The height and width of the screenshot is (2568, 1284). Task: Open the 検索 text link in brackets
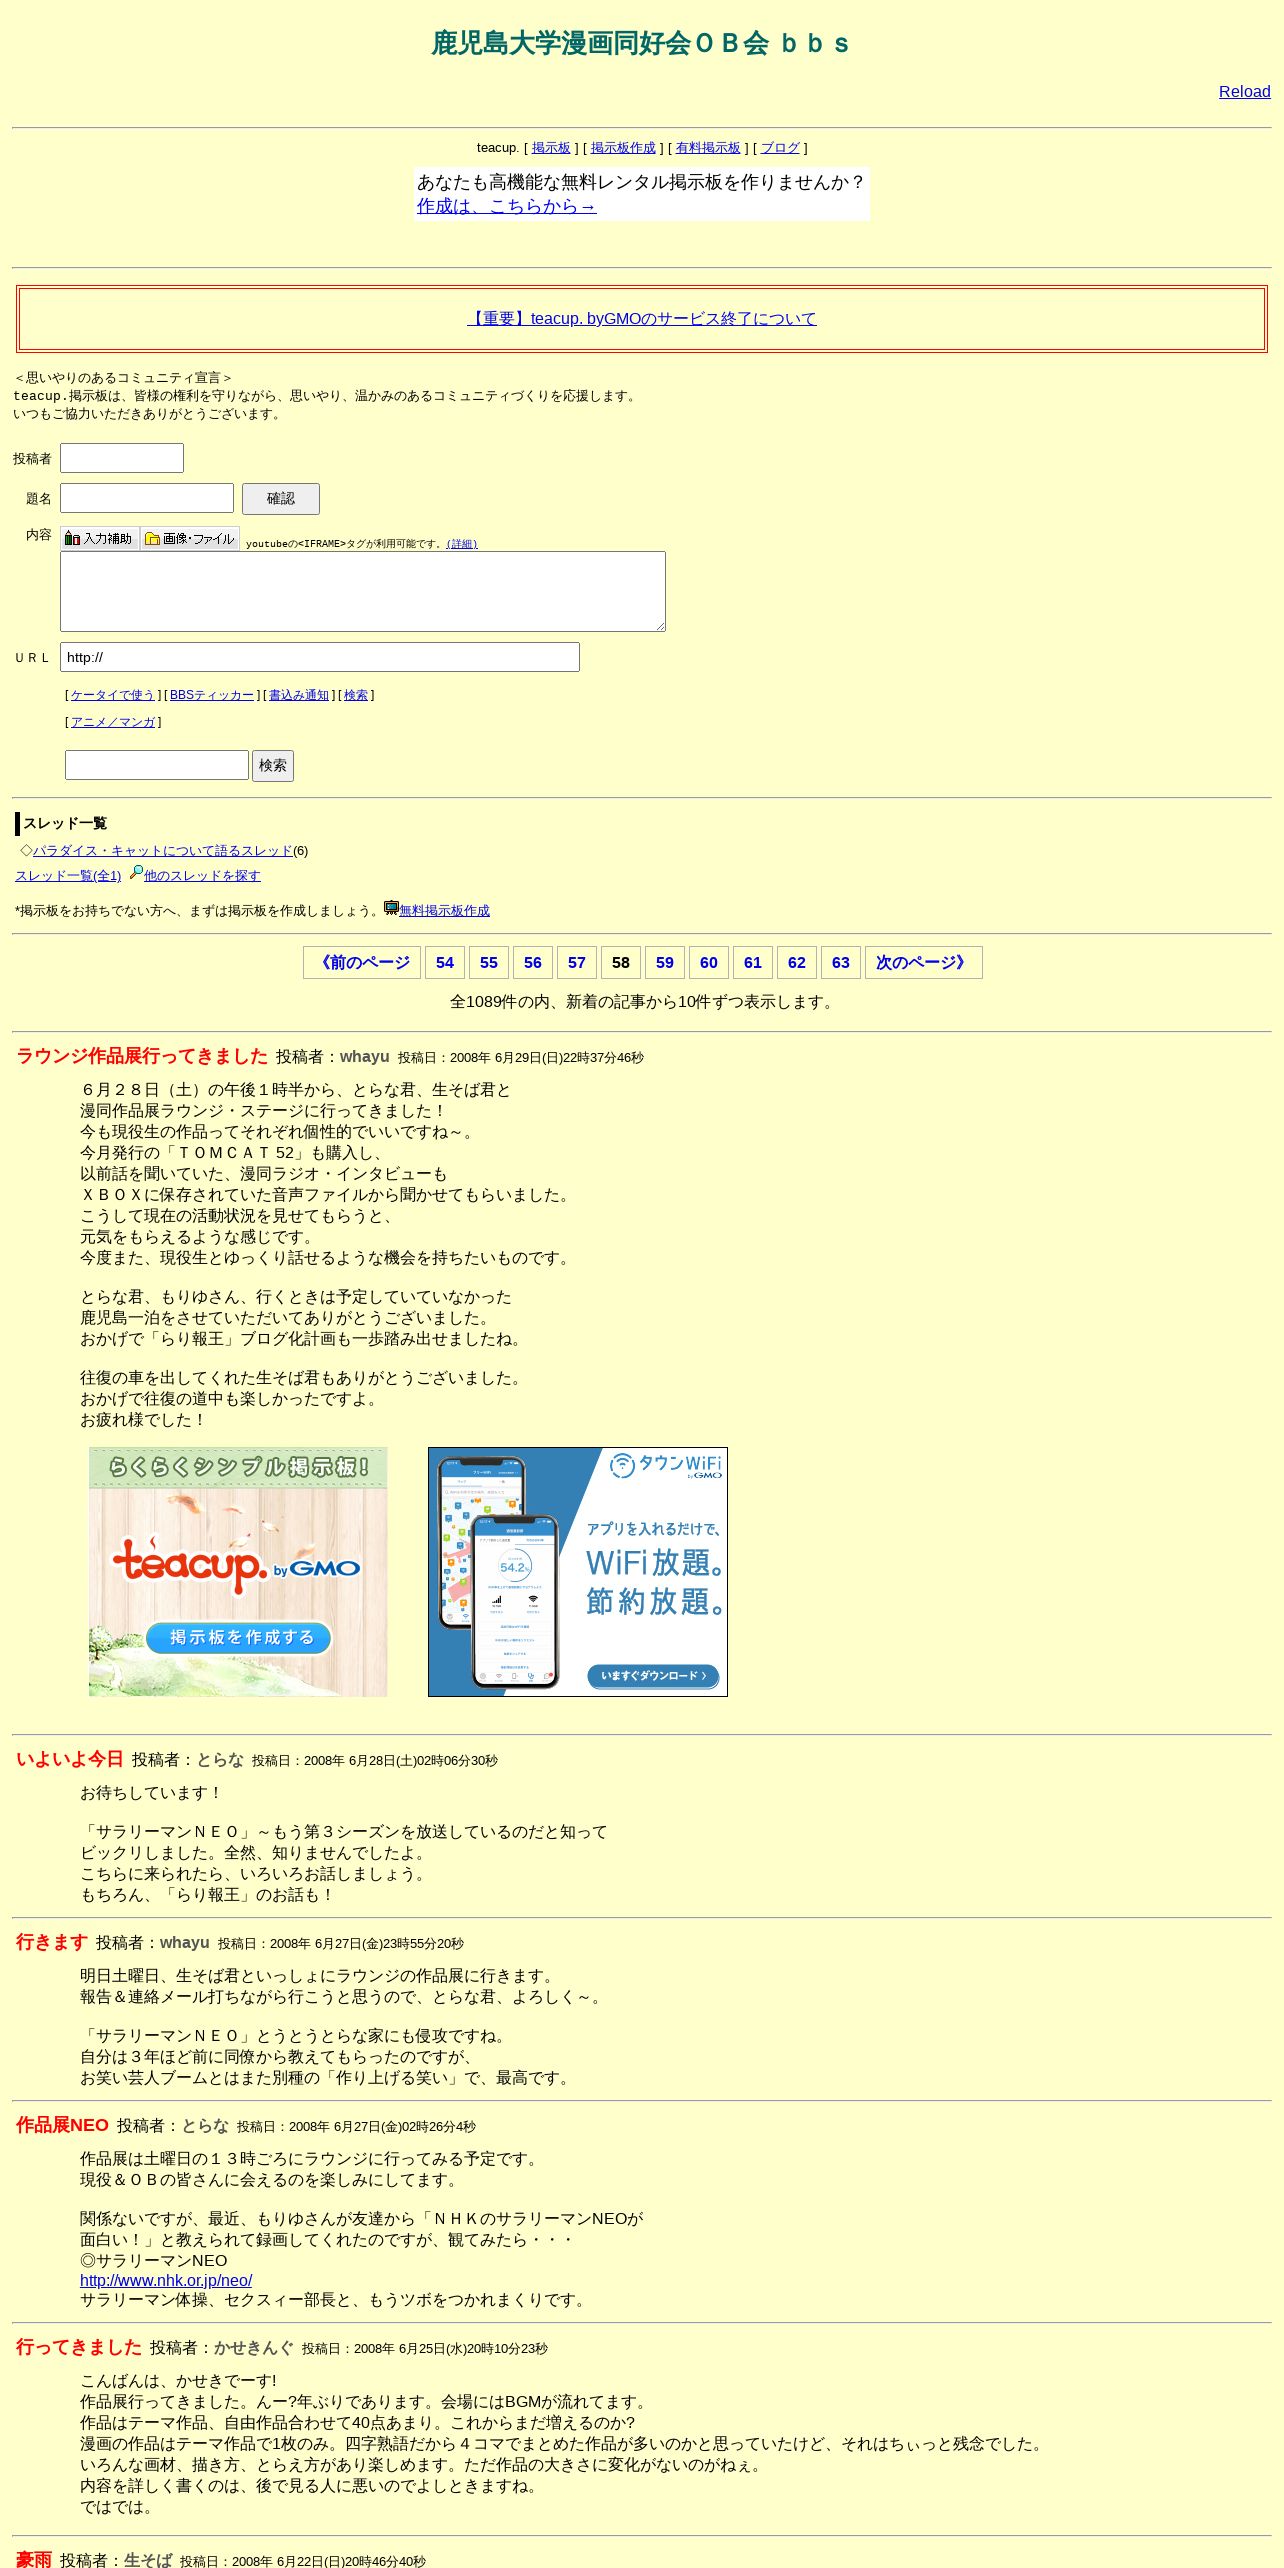tap(356, 695)
